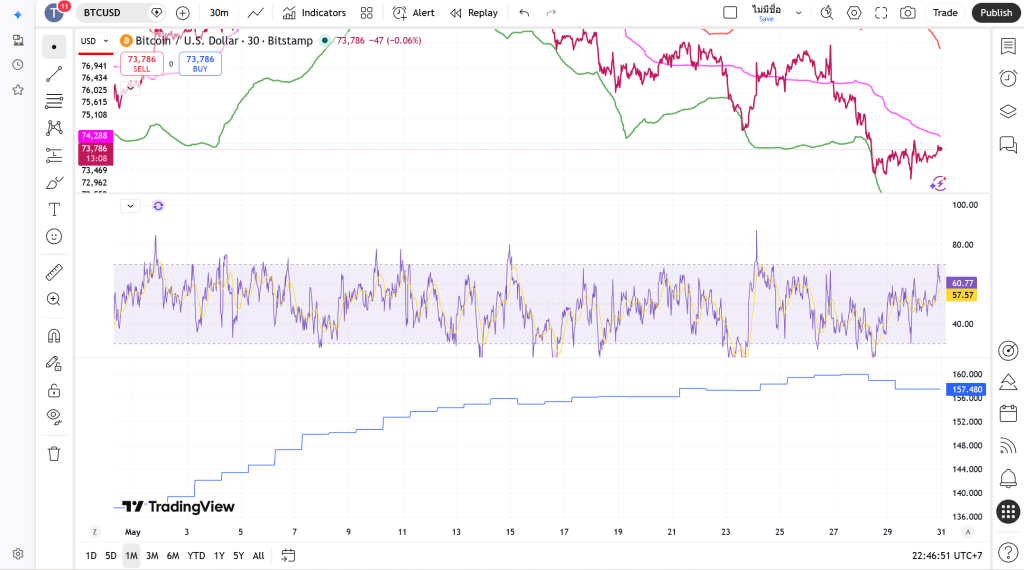1024x570 pixels.
Task: Toggle lock all drawings
Action: point(54,390)
